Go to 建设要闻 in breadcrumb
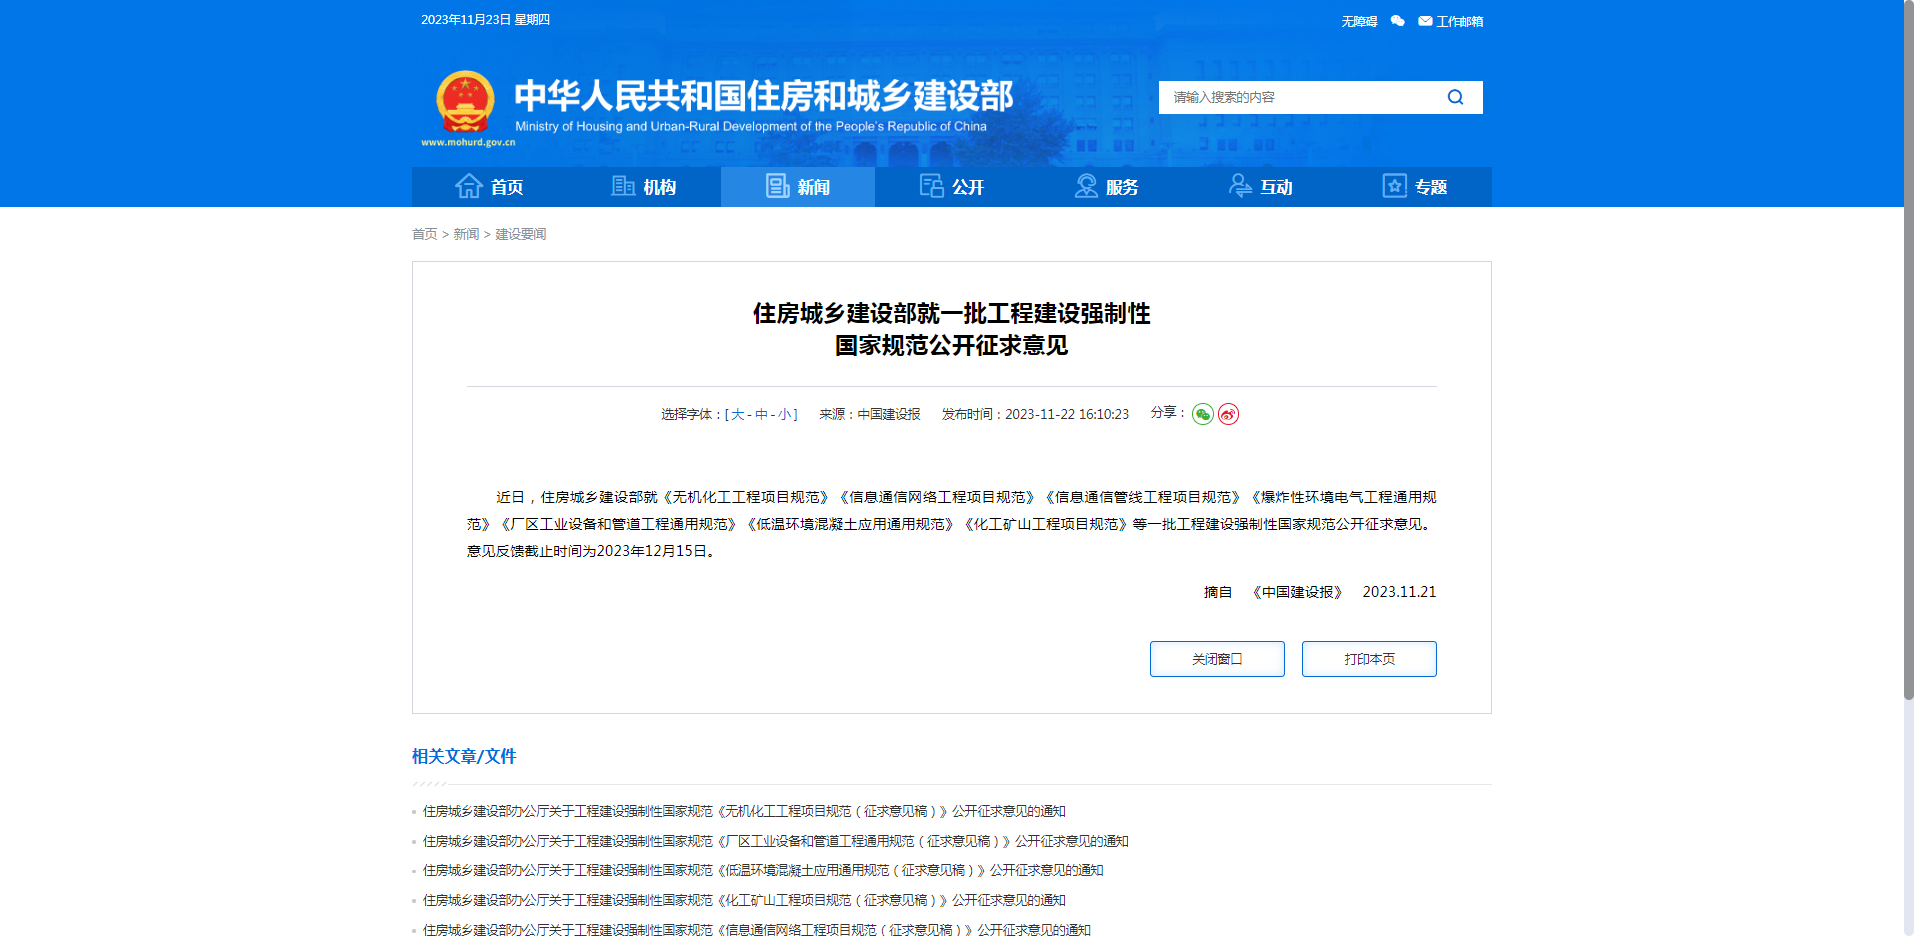Image resolution: width=1914 pixels, height=936 pixels. (x=520, y=234)
